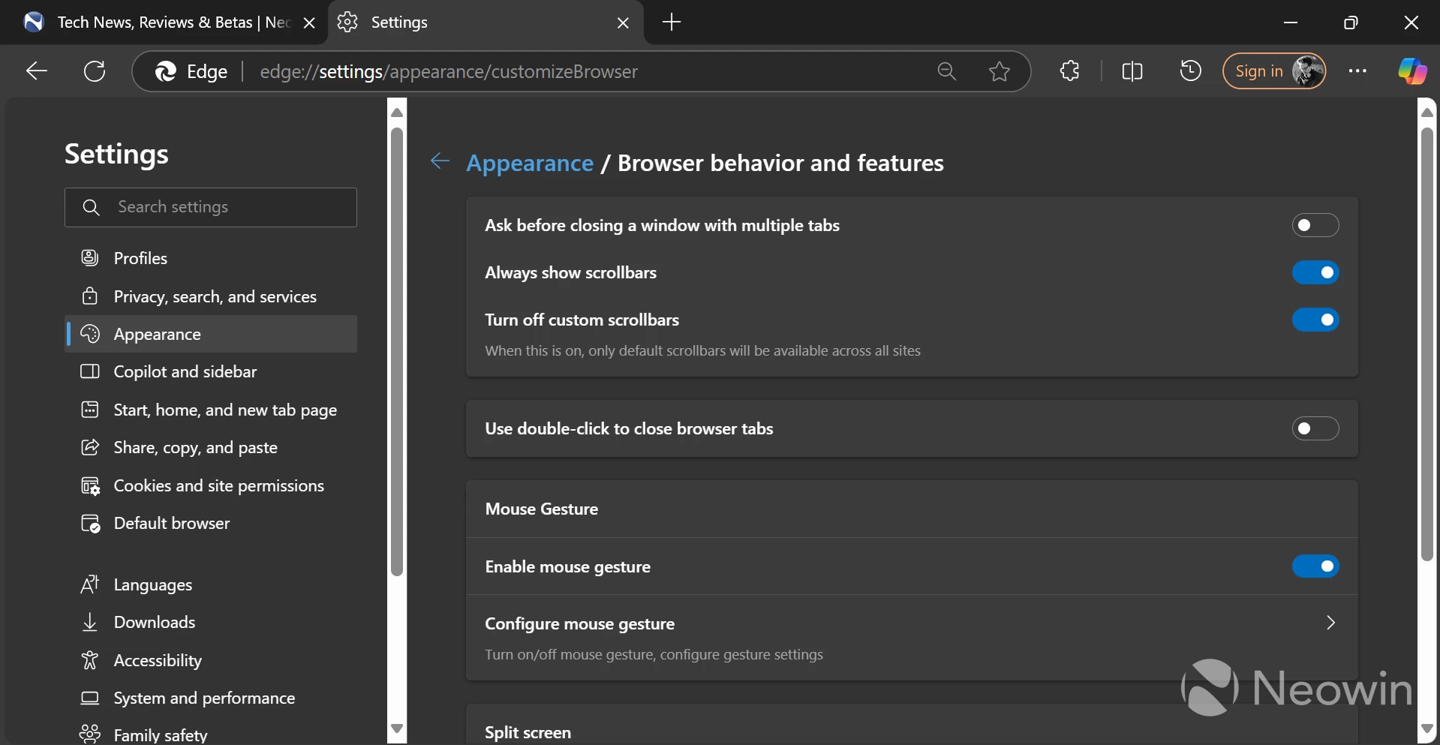Click the zoom magnifier in address bar
1440x745 pixels.
[946, 71]
